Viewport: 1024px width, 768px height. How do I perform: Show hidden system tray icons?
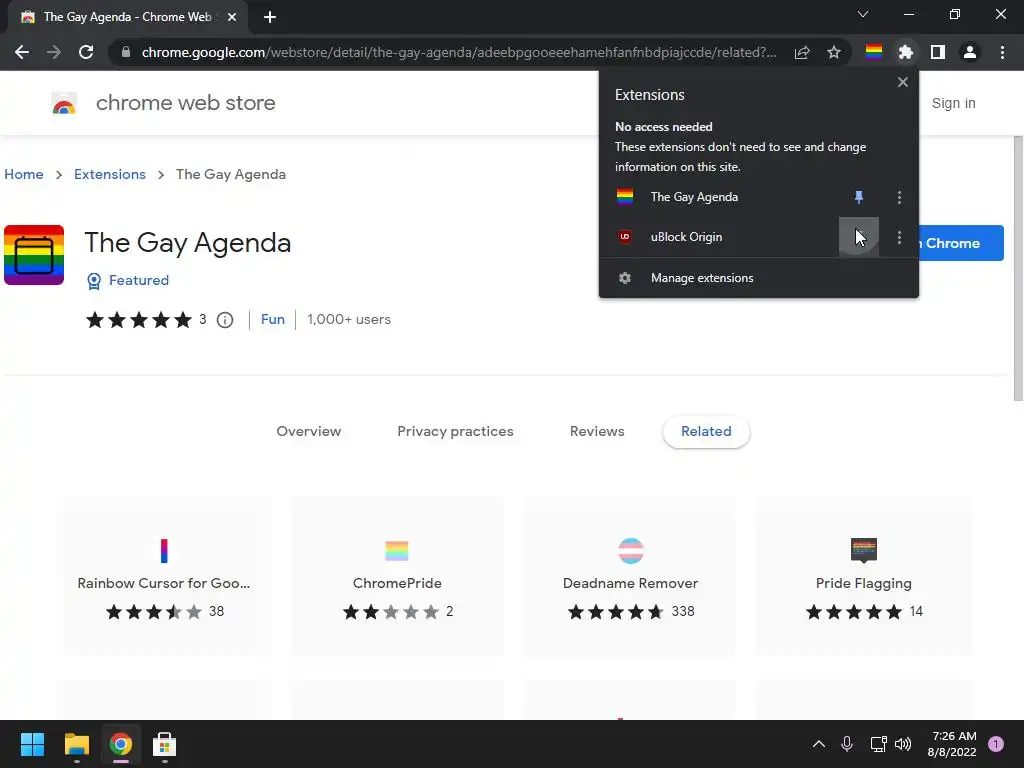(x=818, y=744)
